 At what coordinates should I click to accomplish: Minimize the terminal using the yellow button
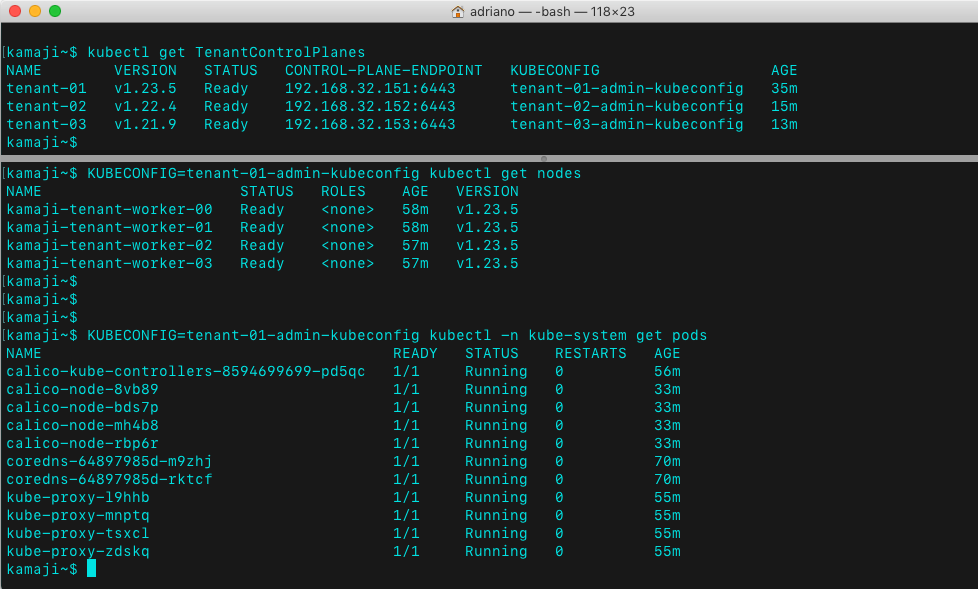coord(34,12)
